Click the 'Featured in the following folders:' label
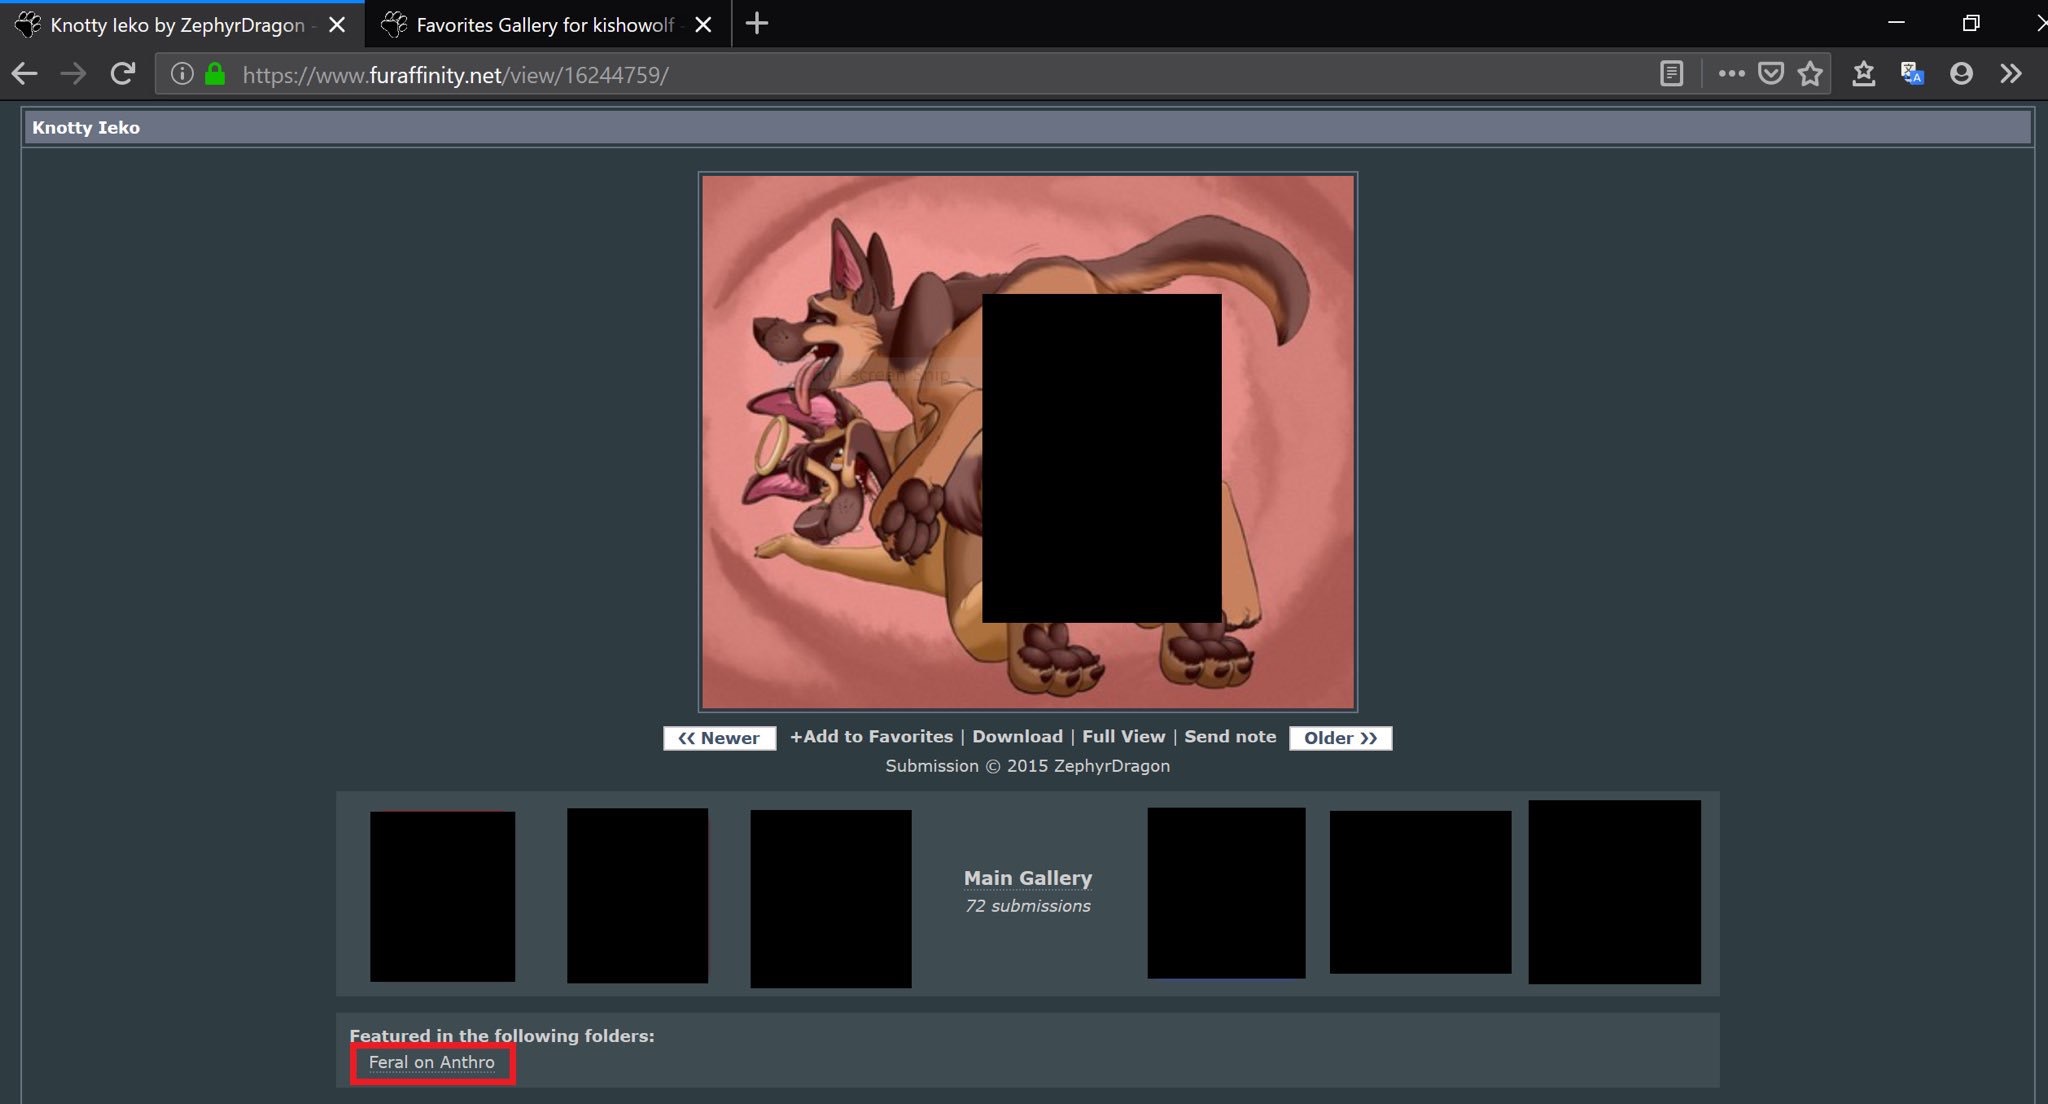 pyautogui.click(x=502, y=1036)
